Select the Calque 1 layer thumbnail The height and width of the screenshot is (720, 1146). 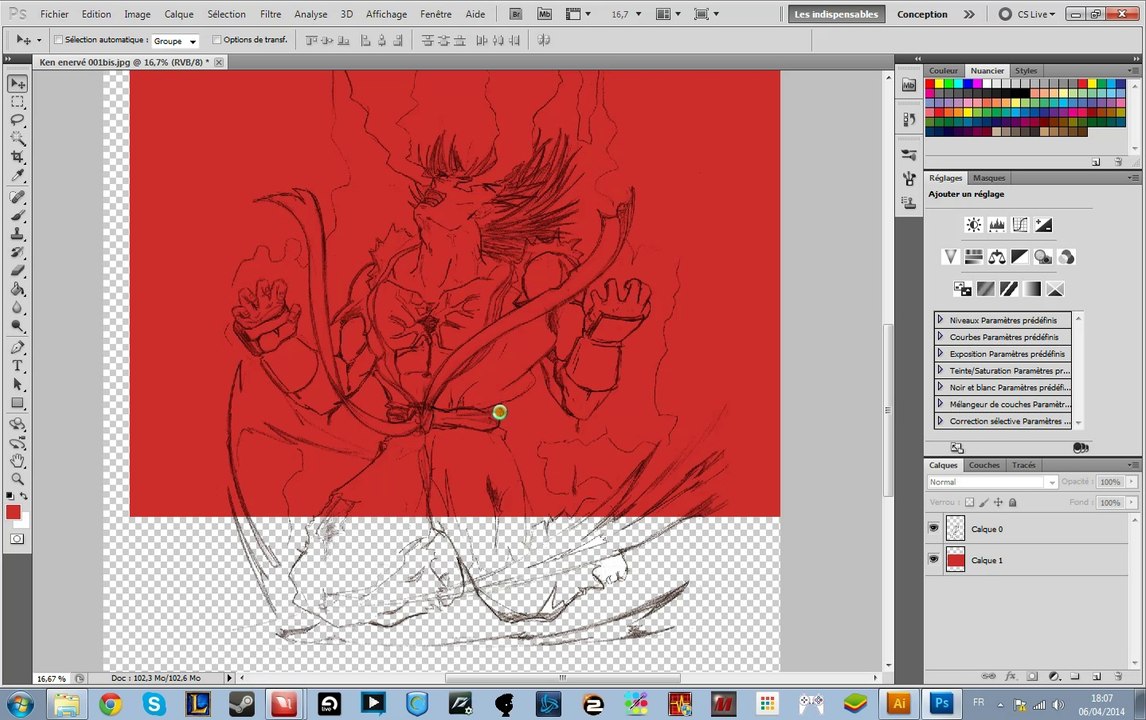955,560
